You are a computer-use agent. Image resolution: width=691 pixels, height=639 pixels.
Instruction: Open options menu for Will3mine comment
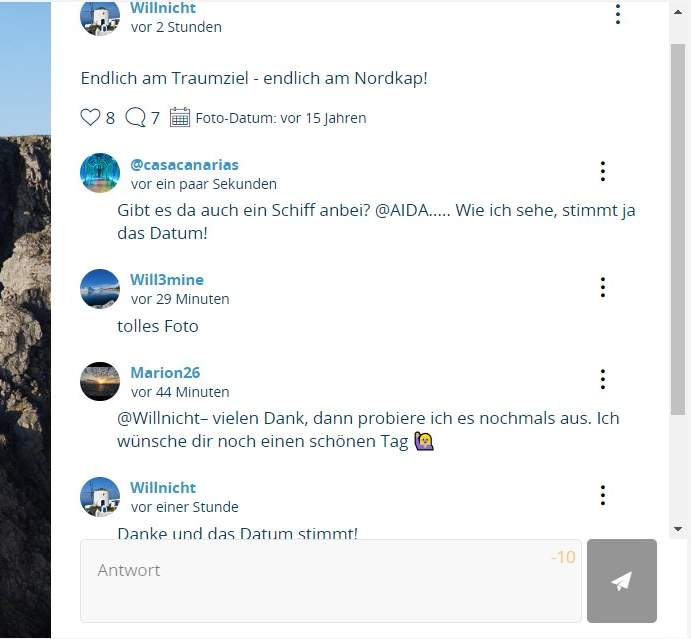(x=603, y=287)
